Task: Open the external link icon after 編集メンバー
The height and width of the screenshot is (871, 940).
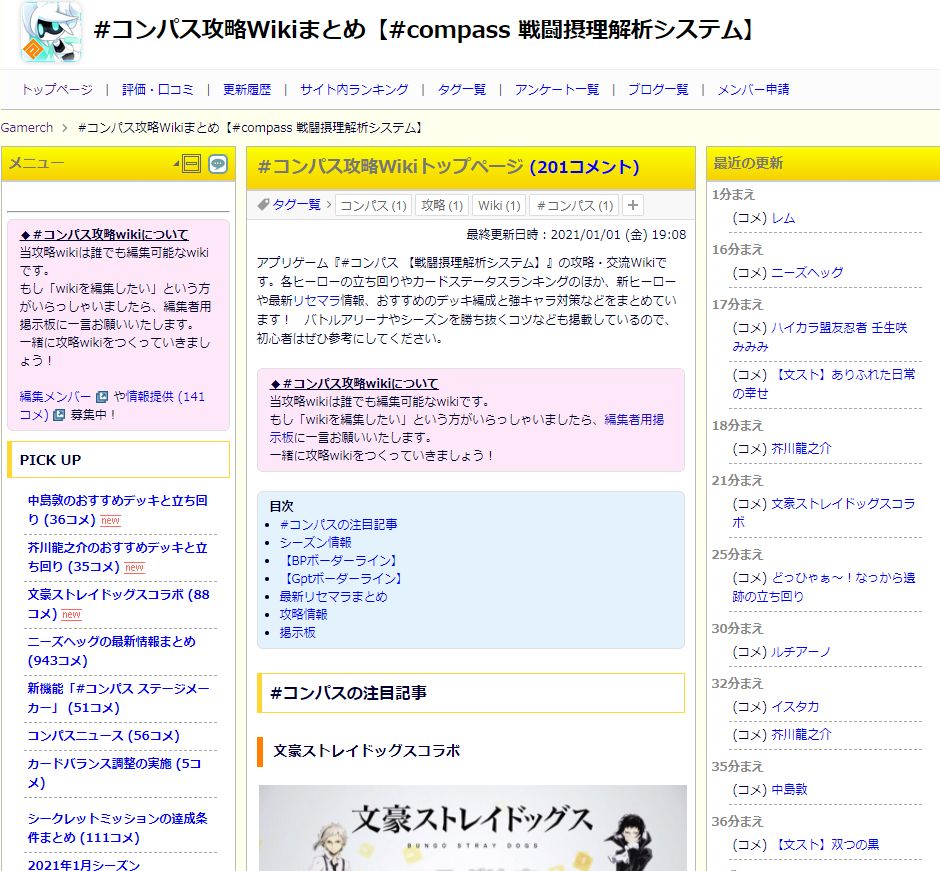Action: pyautogui.click(x=101, y=397)
